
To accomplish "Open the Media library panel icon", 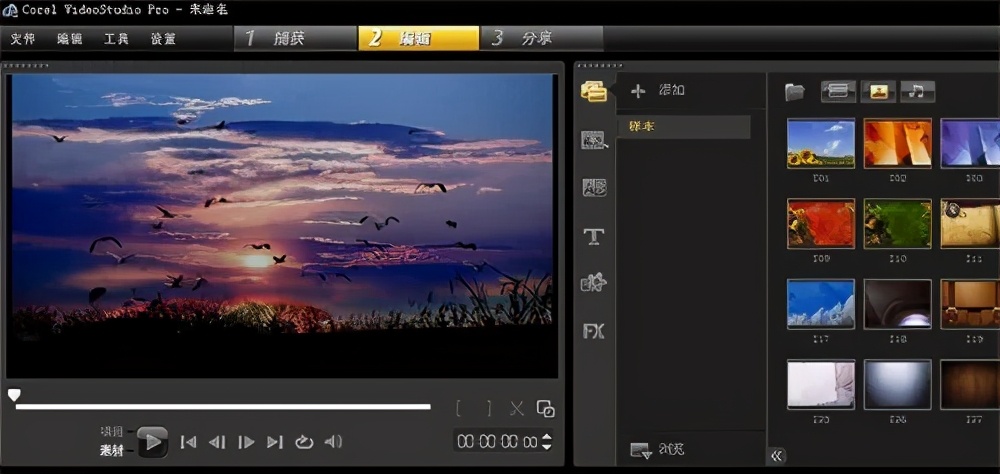I will 594,91.
